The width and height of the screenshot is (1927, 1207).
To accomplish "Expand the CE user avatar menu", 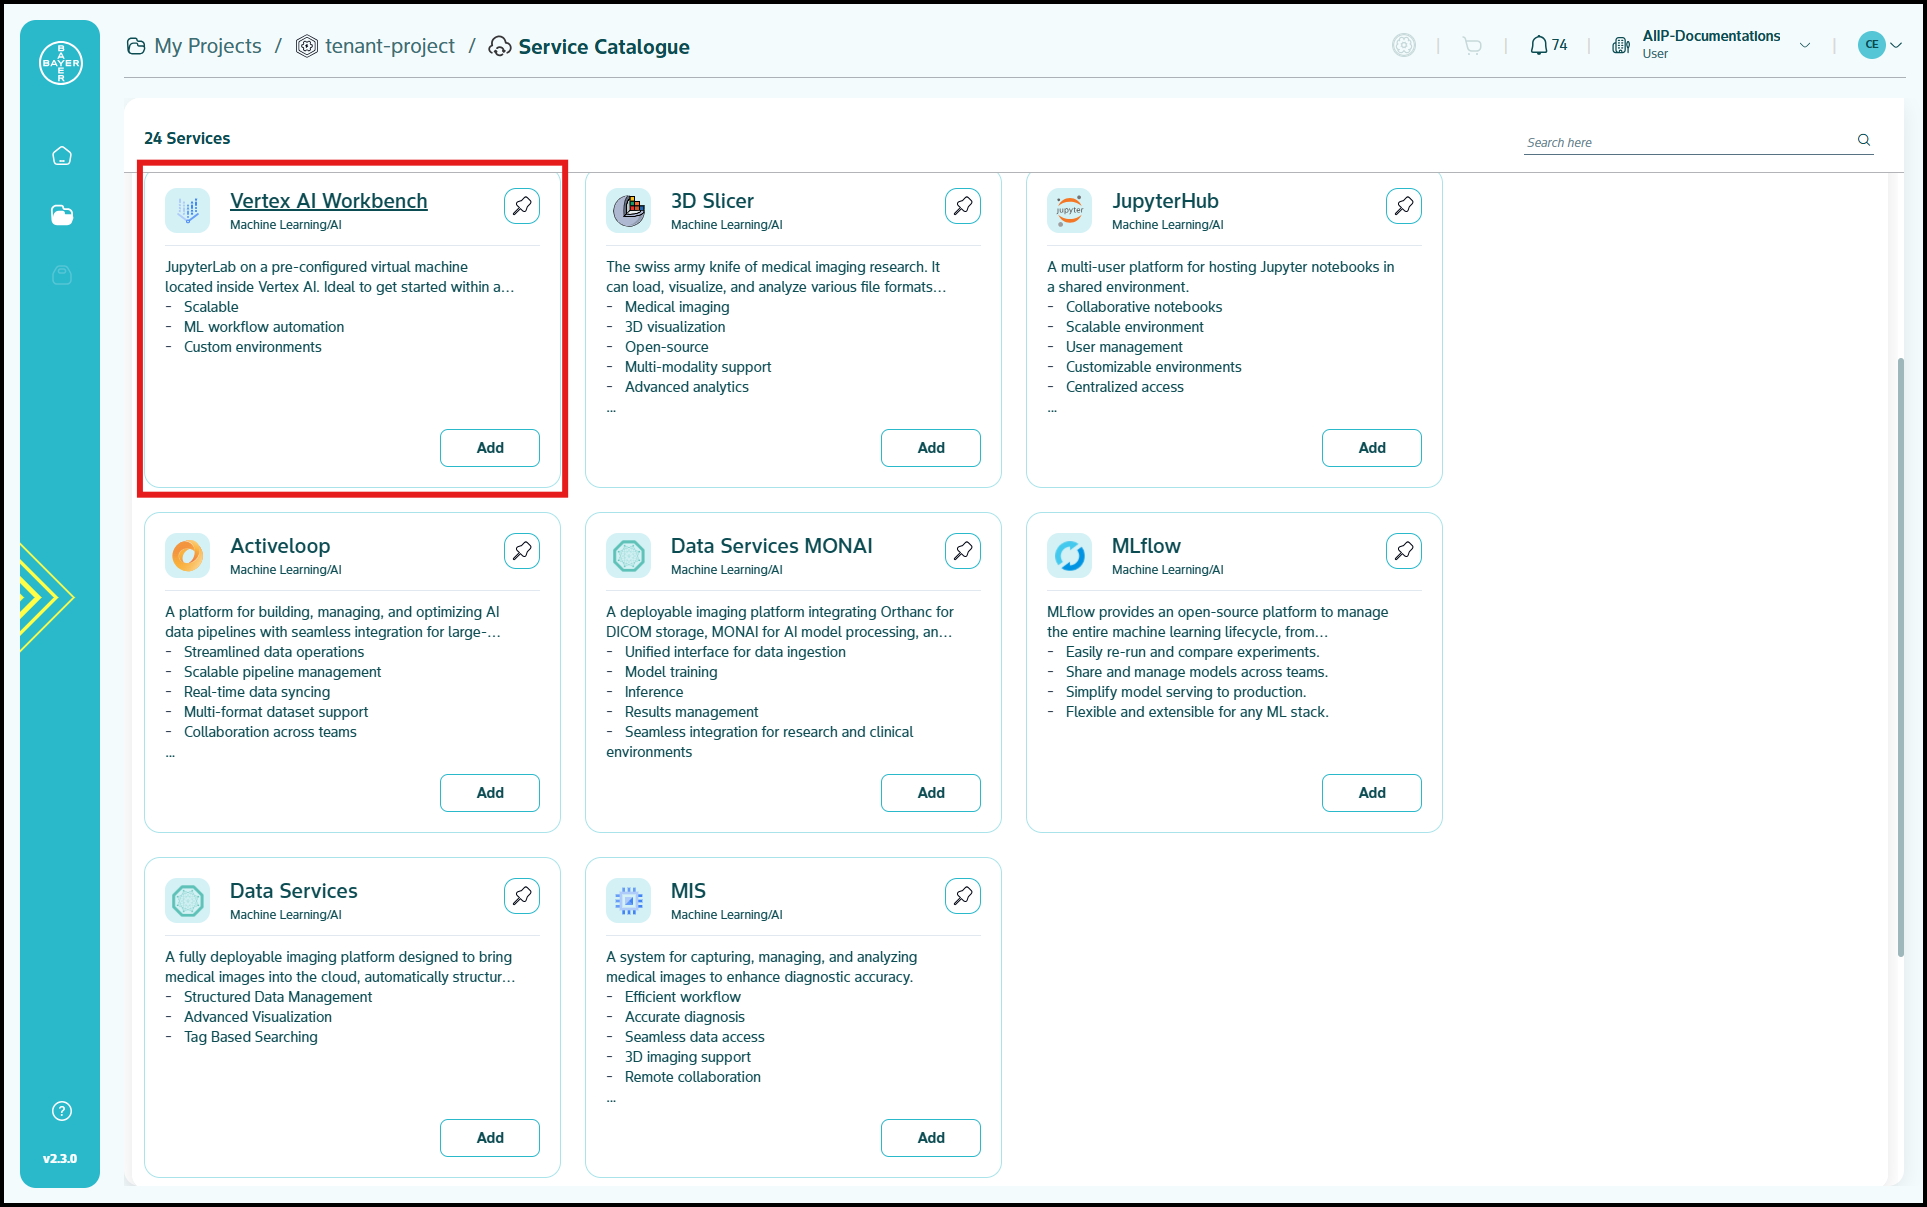I will 1880,45.
